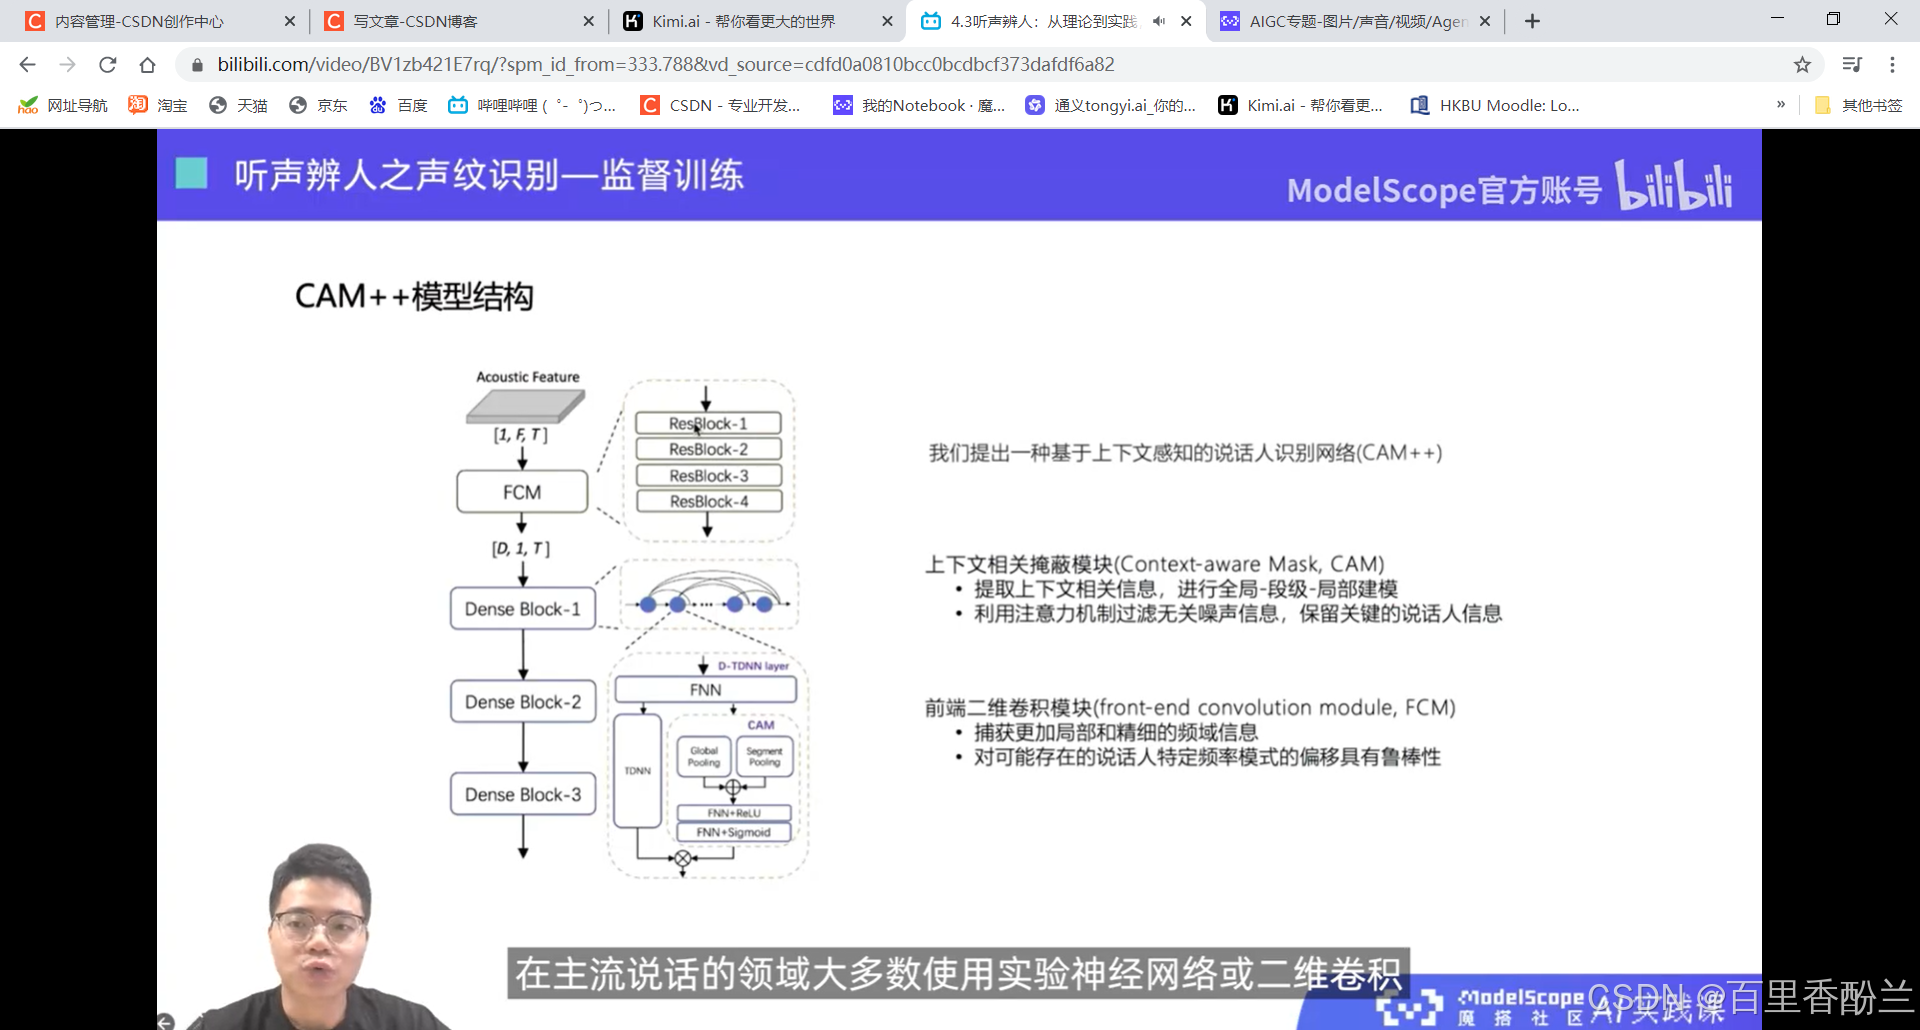Screen dimensions: 1920x1030
Task: Click Dense Block-2 in the diagram
Action: [522, 702]
